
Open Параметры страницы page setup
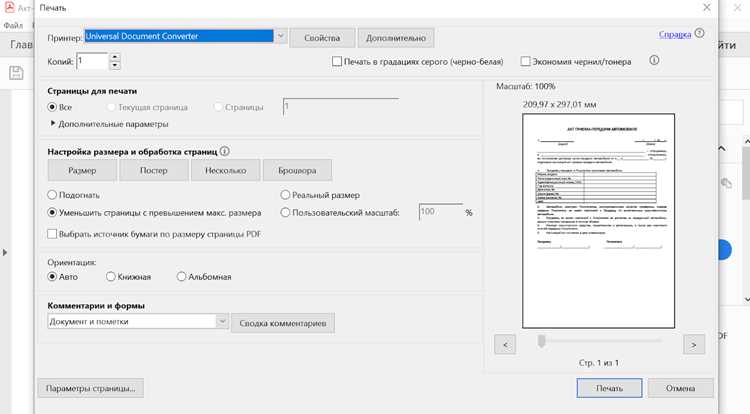tap(90, 388)
